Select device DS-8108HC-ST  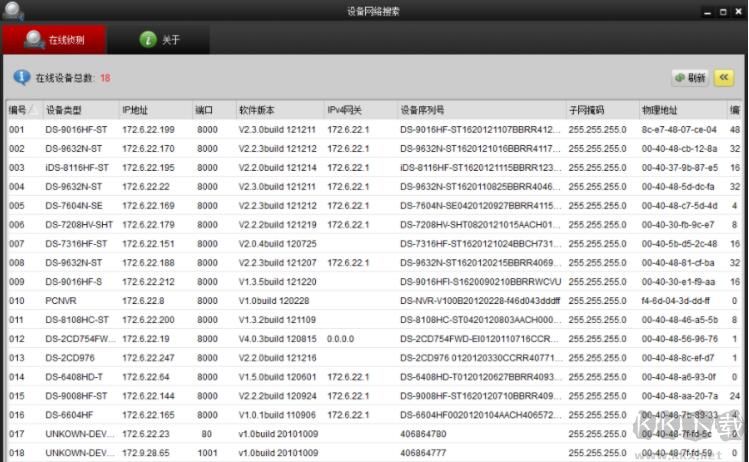click(x=77, y=320)
